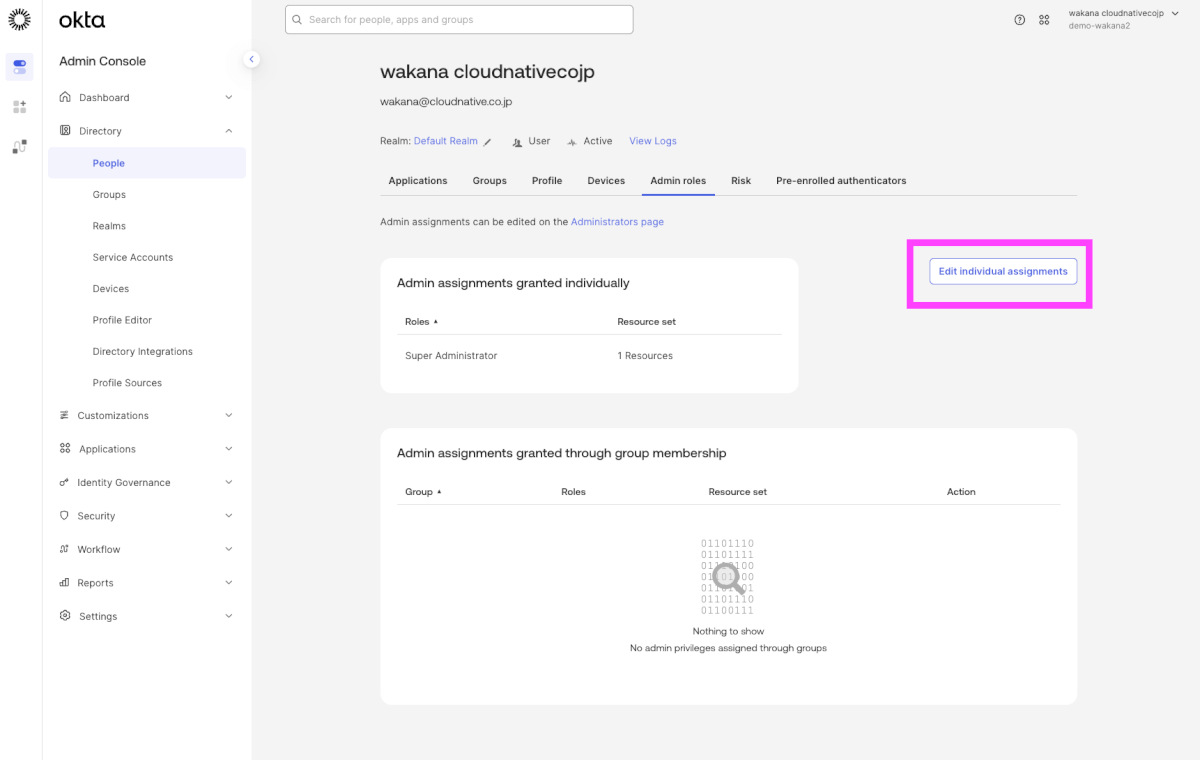Open the Administrators page link
The width and height of the screenshot is (1200, 760).
tap(617, 222)
